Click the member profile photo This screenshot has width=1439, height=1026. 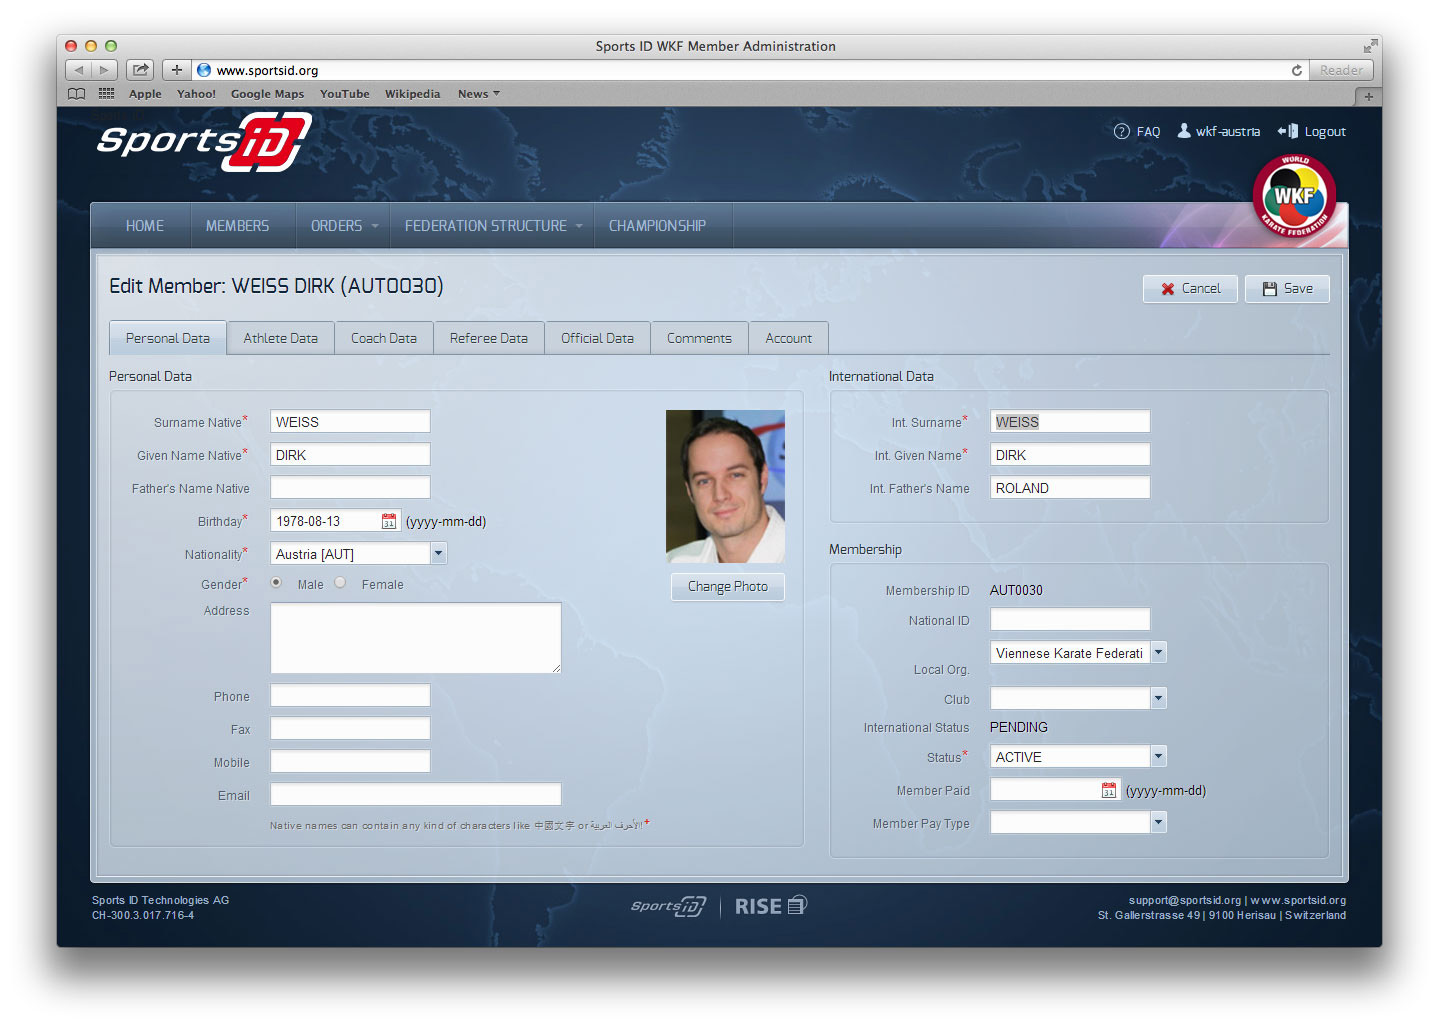pyautogui.click(x=725, y=486)
